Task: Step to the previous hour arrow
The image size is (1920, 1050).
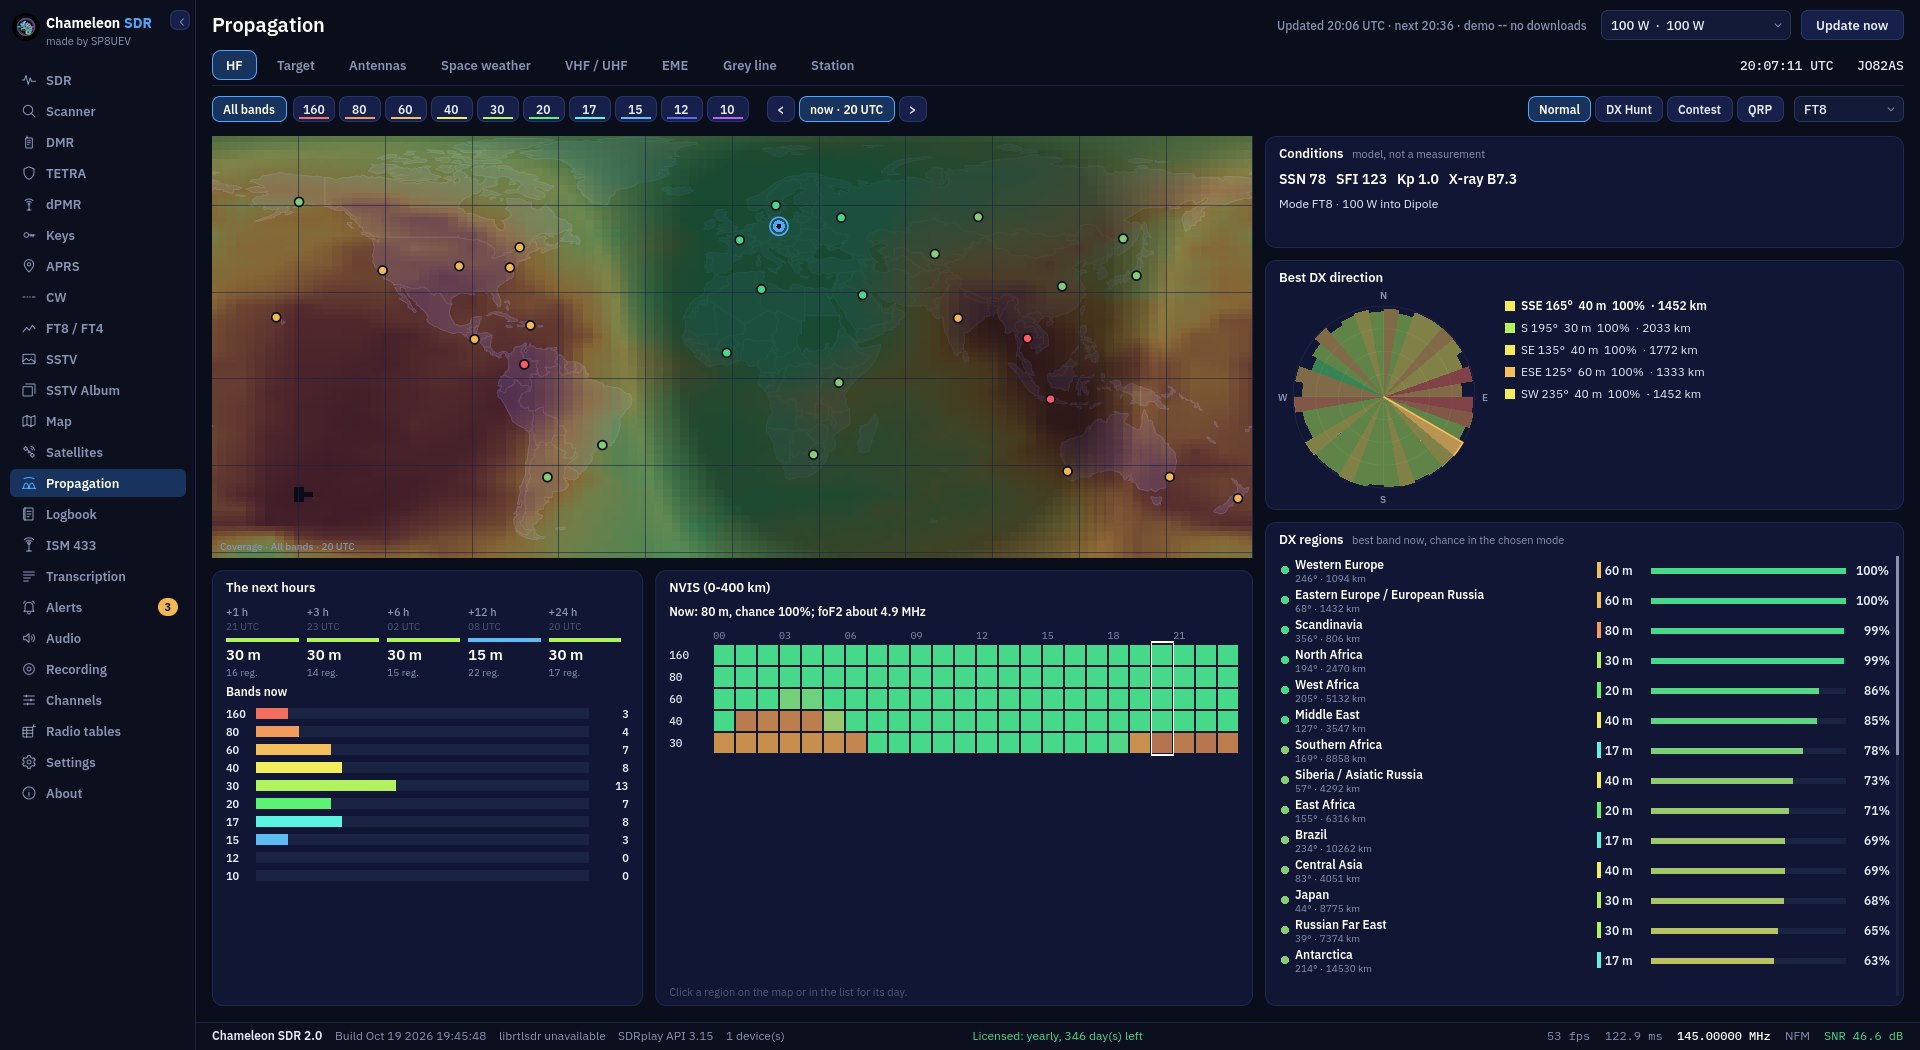Action: pos(781,109)
